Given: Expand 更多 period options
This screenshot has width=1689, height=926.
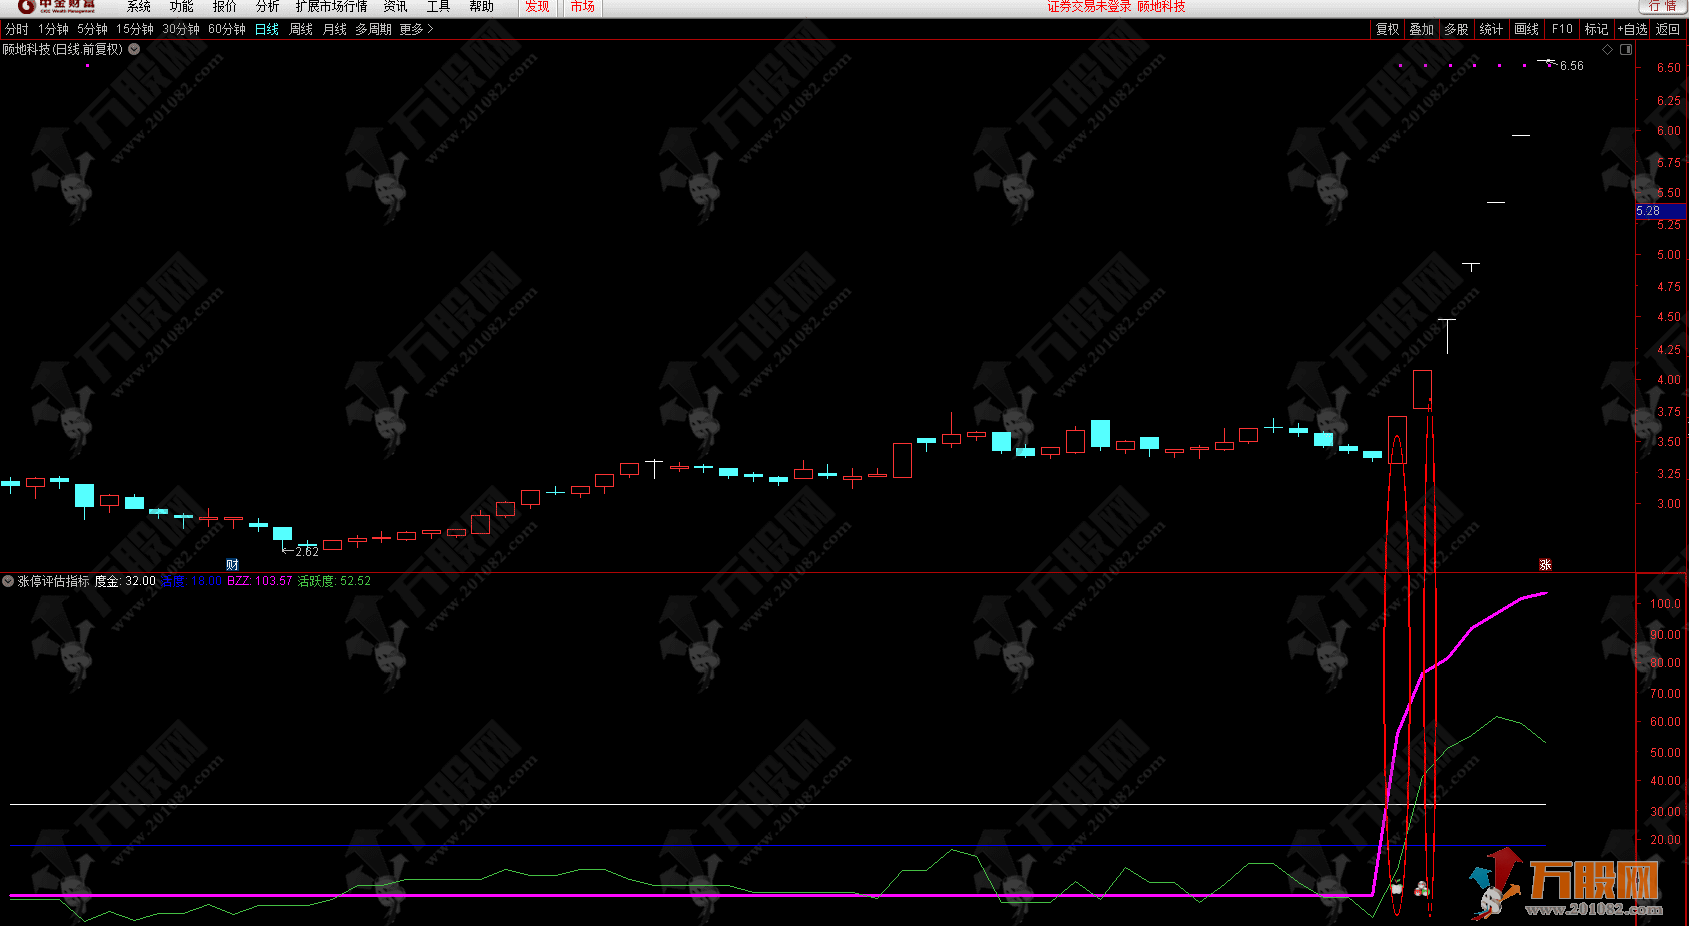Looking at the screenshot, I should (416, 29).
